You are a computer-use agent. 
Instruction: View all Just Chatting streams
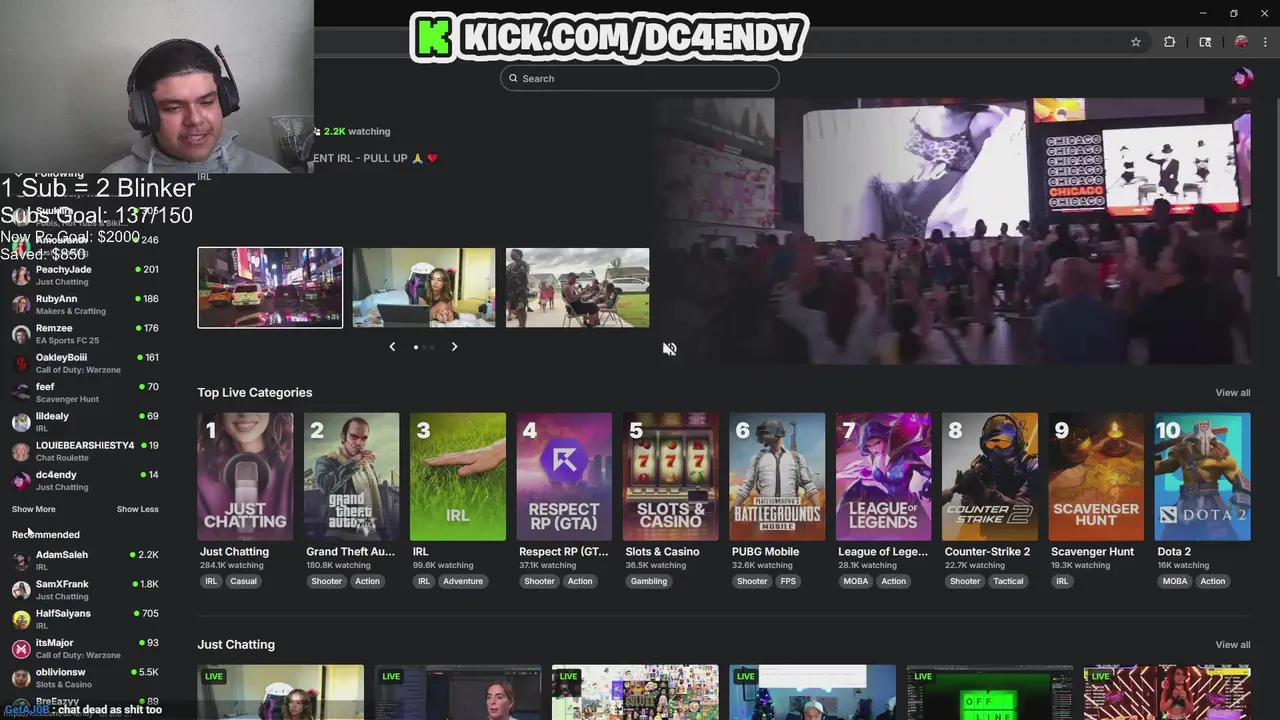1233,645
